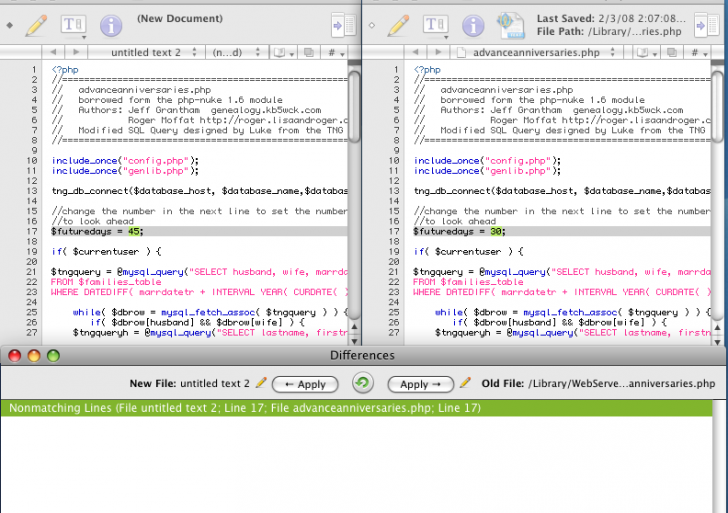Click the document preview icon beside Last Saved
This screenshot has width=728, height=513.
pyautogui.click(x=511, y=25)
